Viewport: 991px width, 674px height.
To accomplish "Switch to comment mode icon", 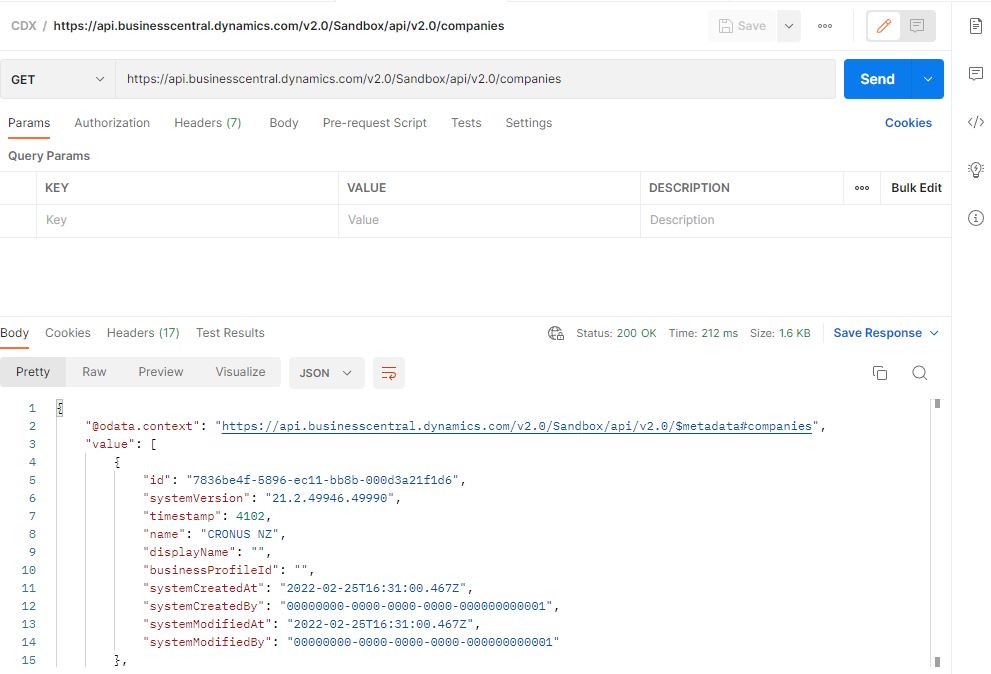I will (x=917, y=26).
